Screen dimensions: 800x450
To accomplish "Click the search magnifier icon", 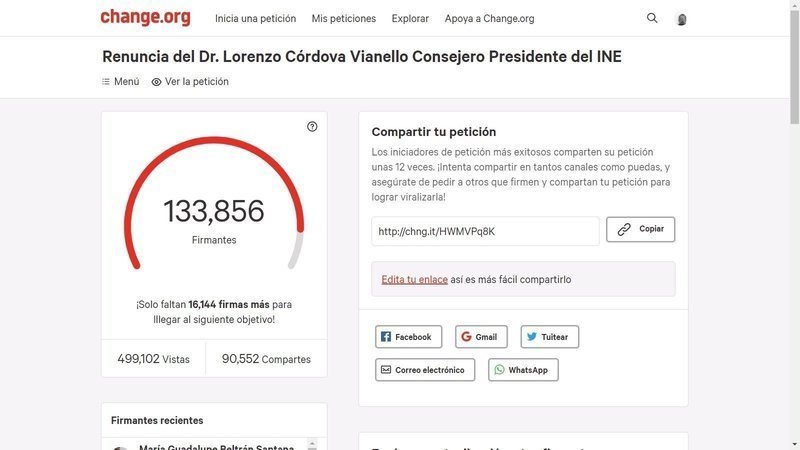I will click(652, 18).
